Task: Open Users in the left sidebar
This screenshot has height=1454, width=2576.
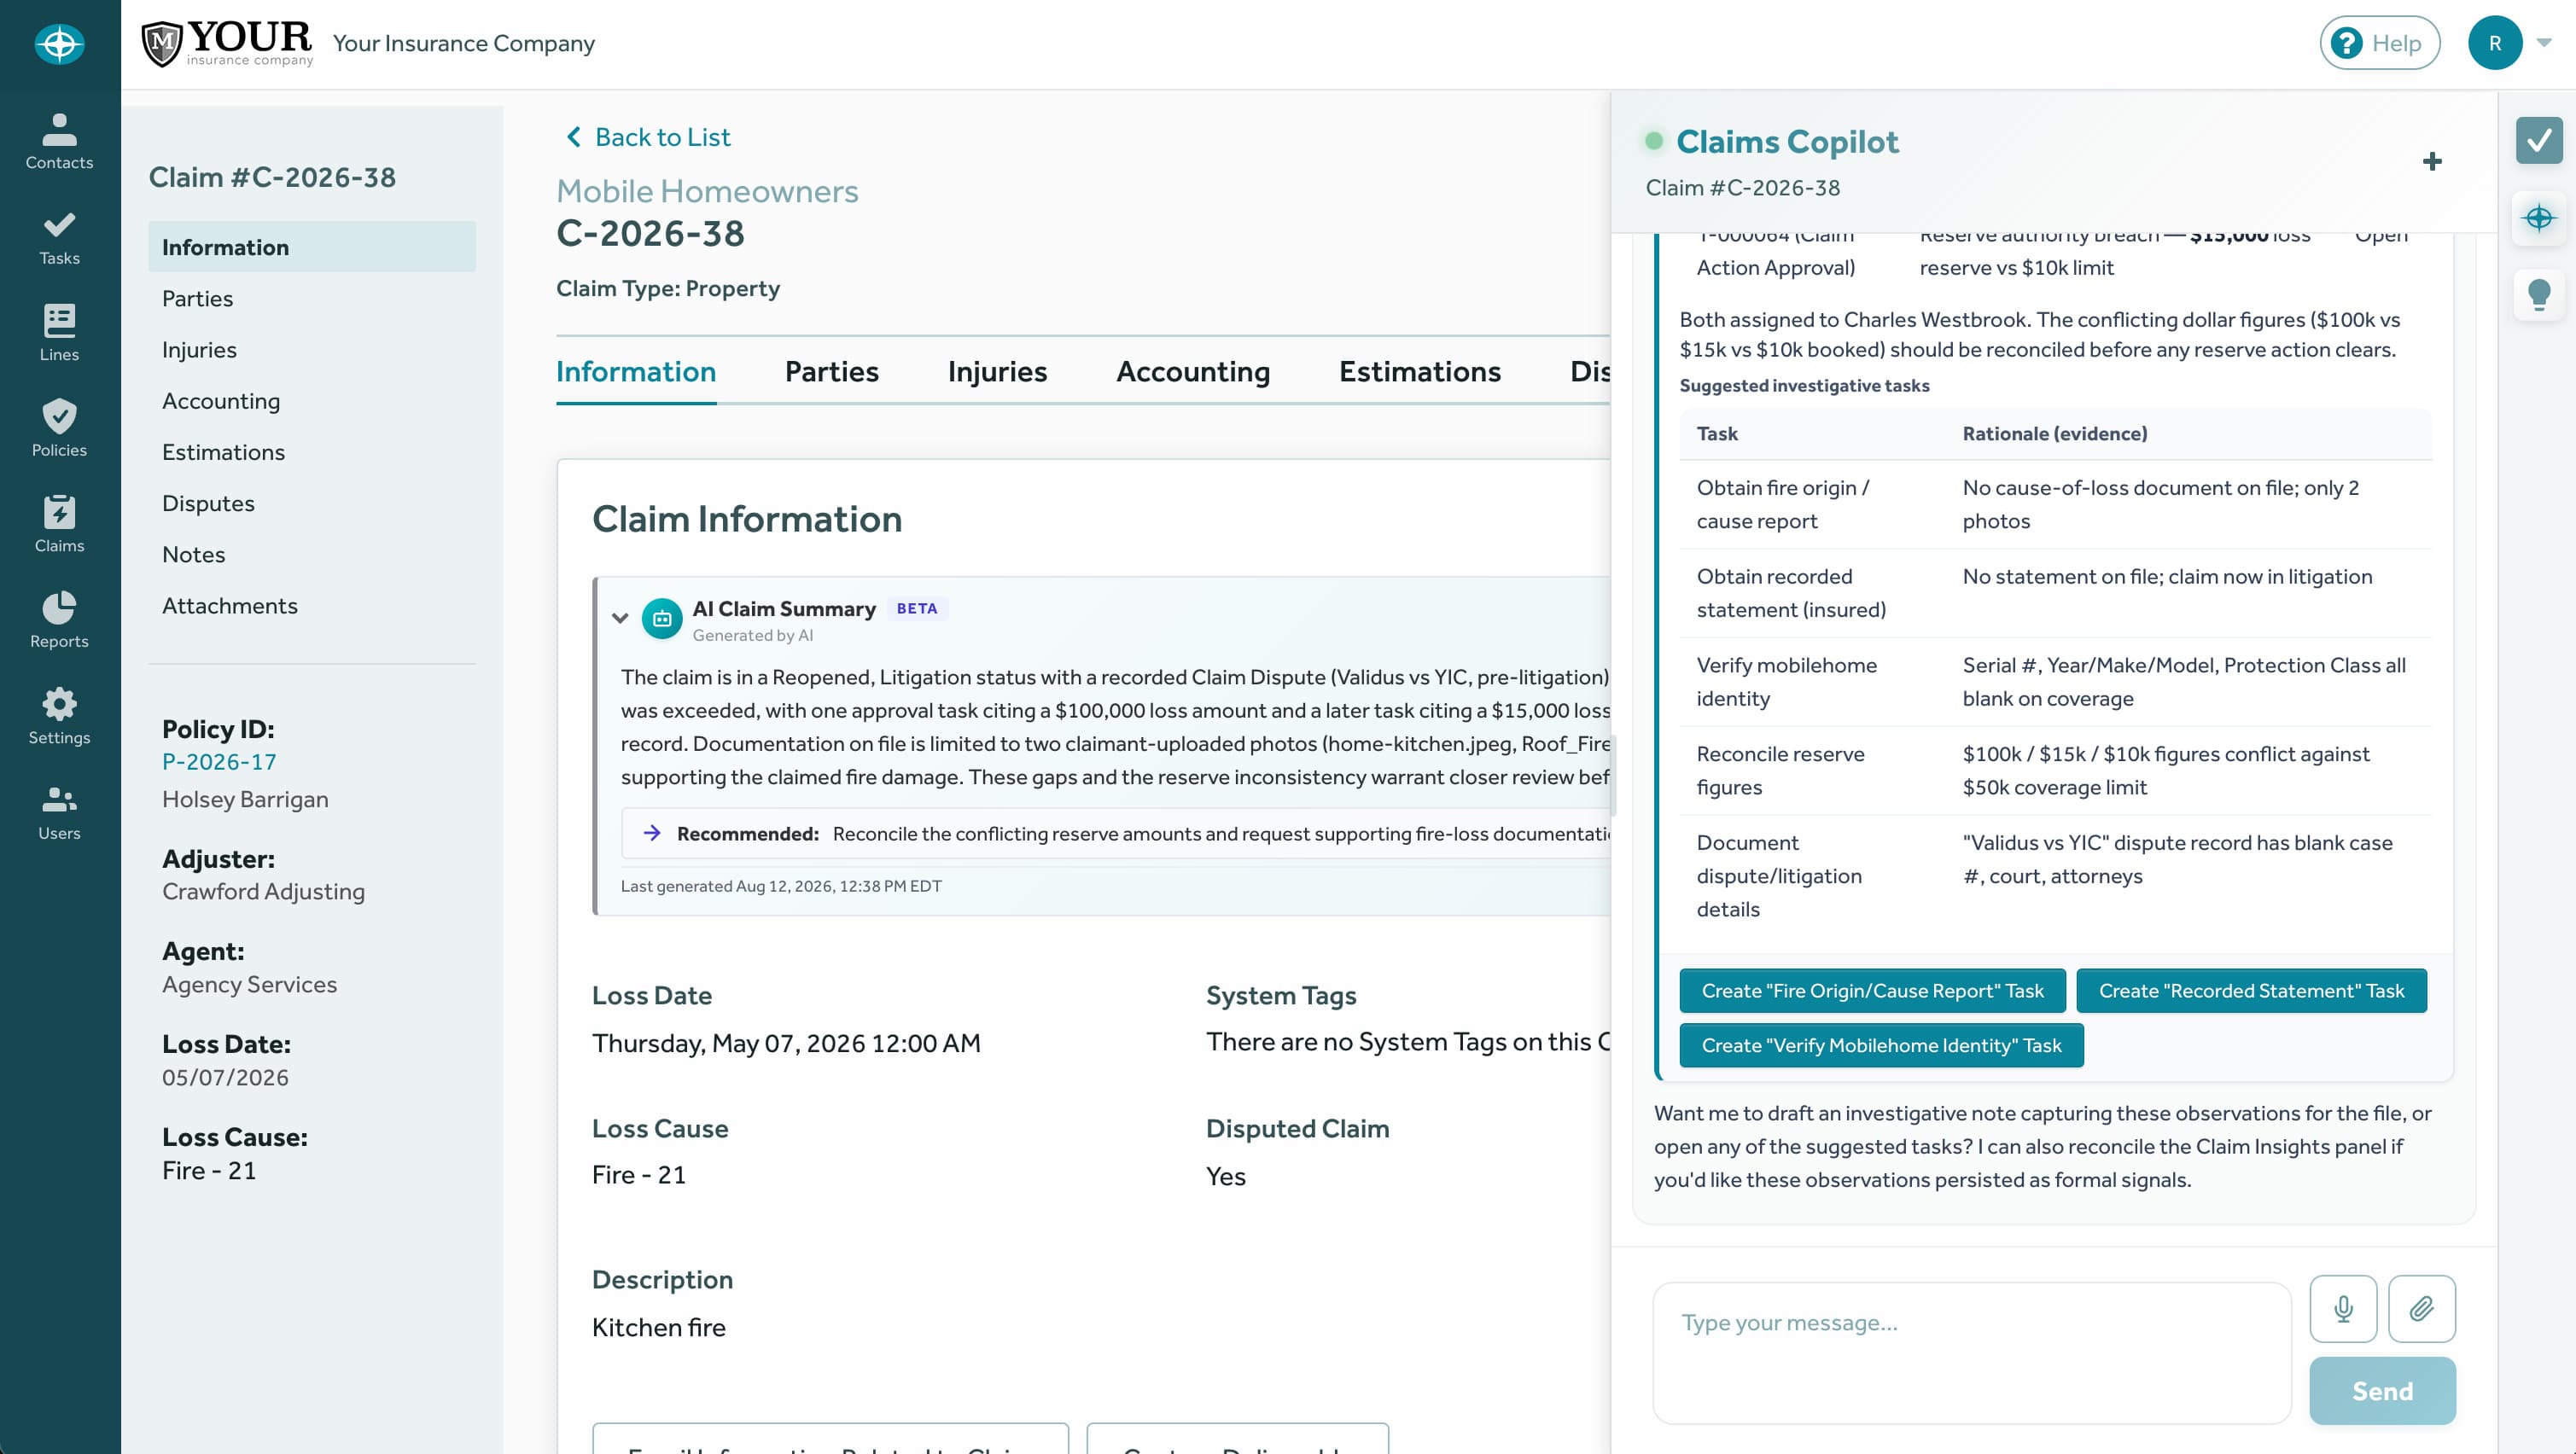Action: (x=59, y=812)
